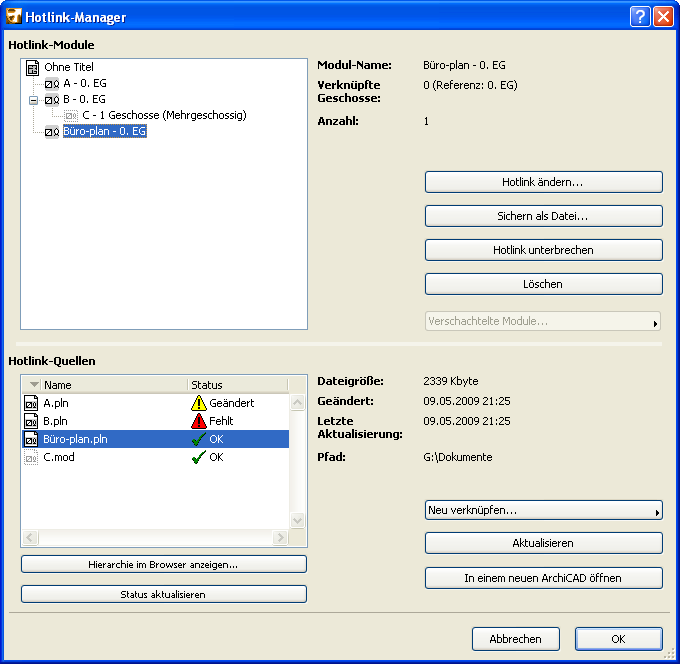Screen dimensions: 680x664
Task: Click the A.pln file icon
Action: (x=31, y=403)
